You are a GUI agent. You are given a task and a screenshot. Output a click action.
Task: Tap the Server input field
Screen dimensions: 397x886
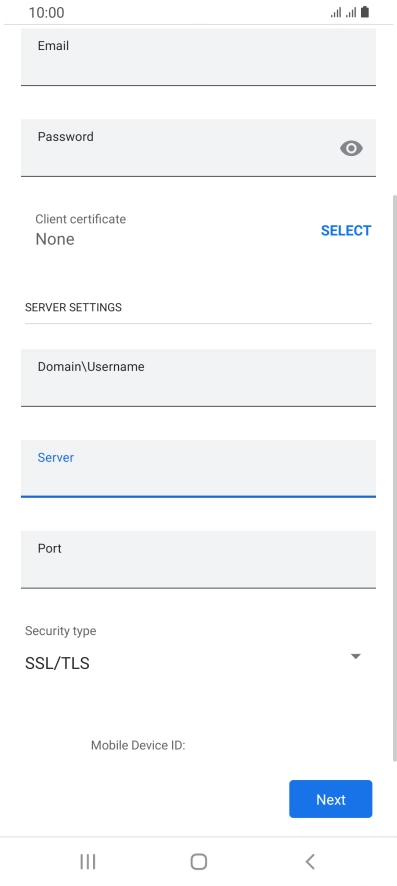coord(198,469)
